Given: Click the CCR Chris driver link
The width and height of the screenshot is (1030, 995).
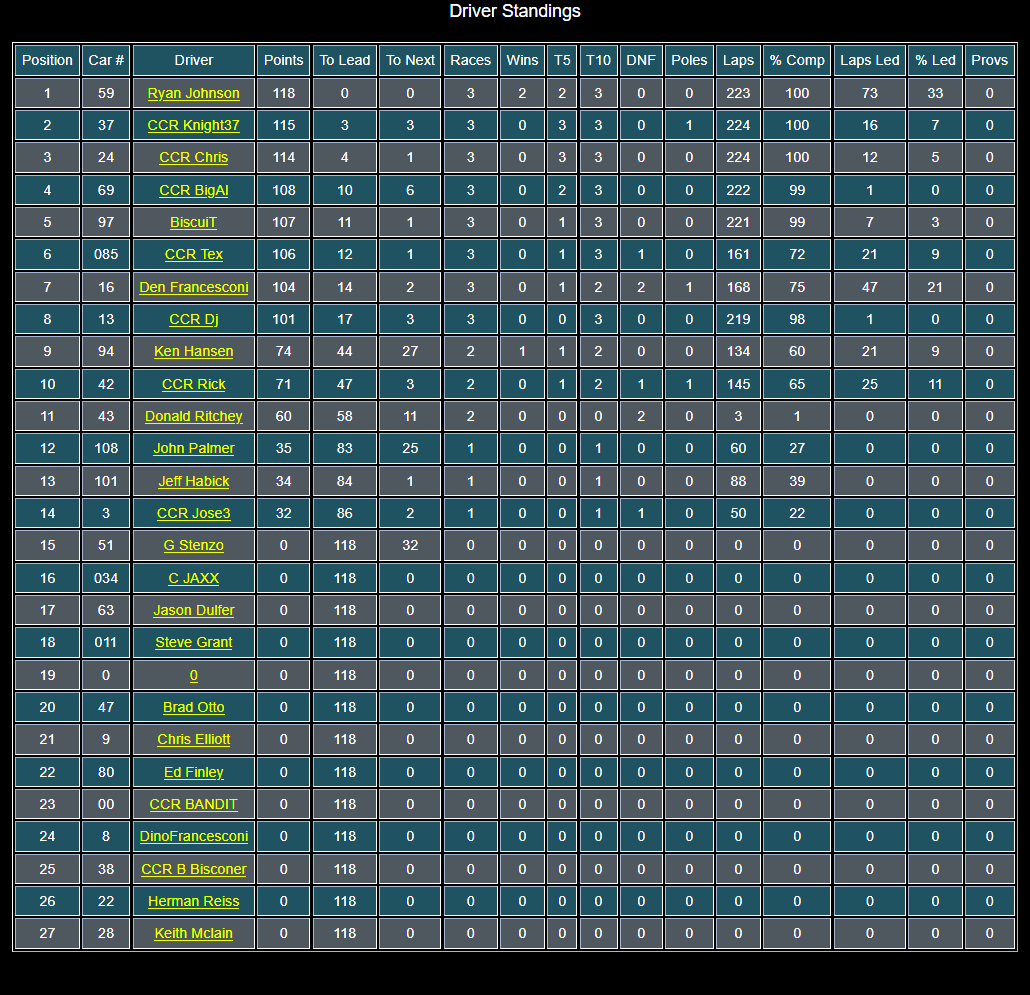Looking at the screenshot, I should 193,158.
